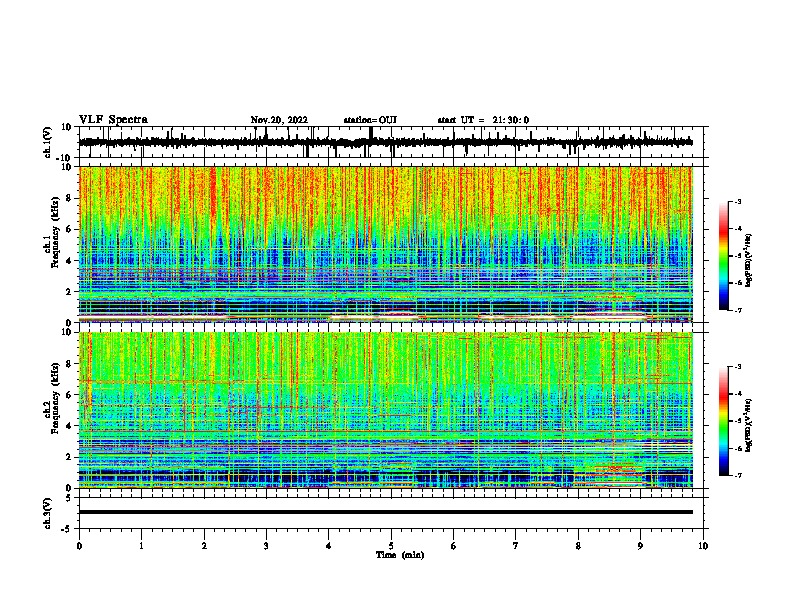Select the date text "Nov.20, 2022"
This screenshot has height=612, width=792.
(x=279, y=120)
